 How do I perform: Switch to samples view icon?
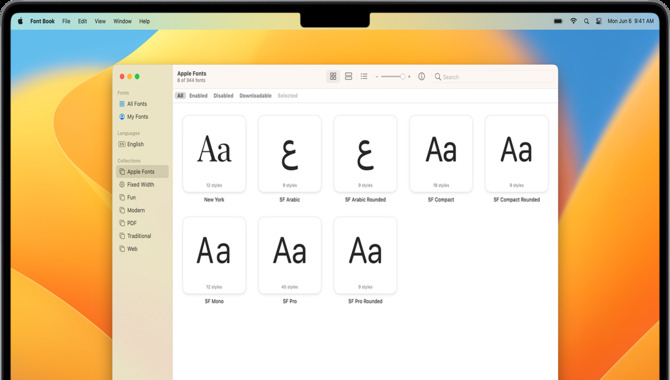(x=348, y=77)
